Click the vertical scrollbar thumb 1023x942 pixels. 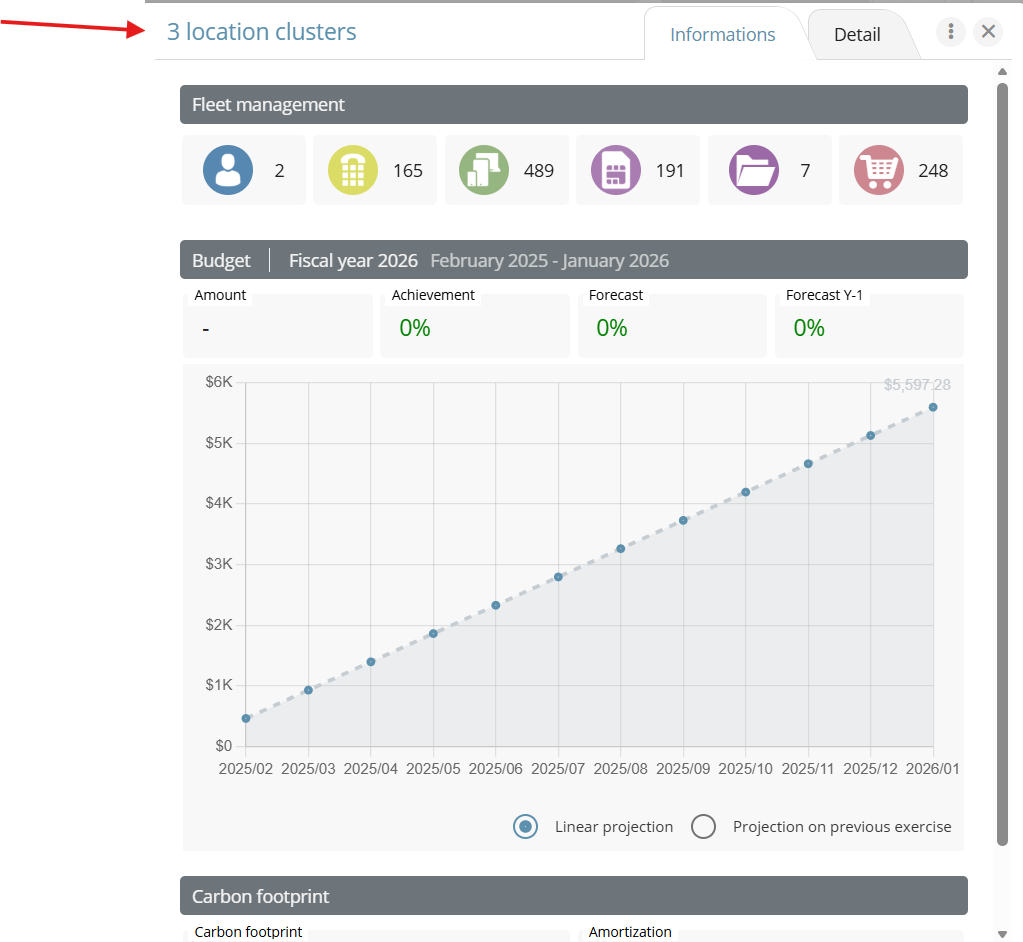pyautogui.click(x=1002, y=460)
